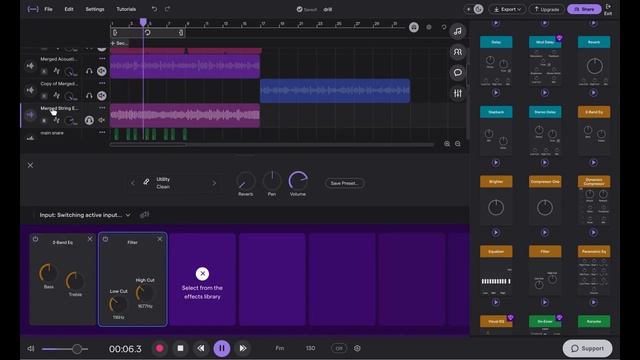Open the loops library music note icon
Screen dimensions: 640x360
tap(458, 31)
